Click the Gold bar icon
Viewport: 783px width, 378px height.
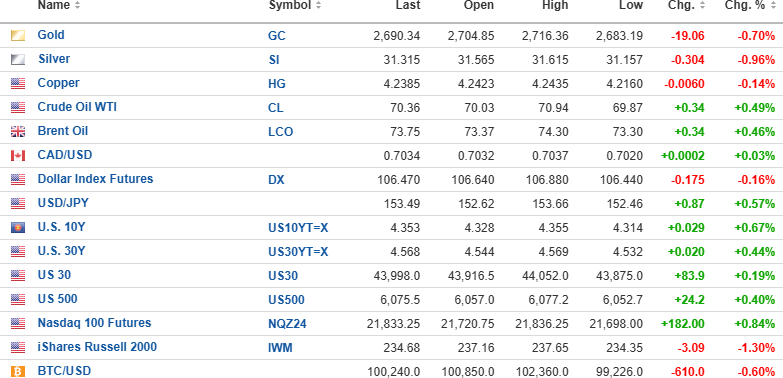(x=17, y=36)
